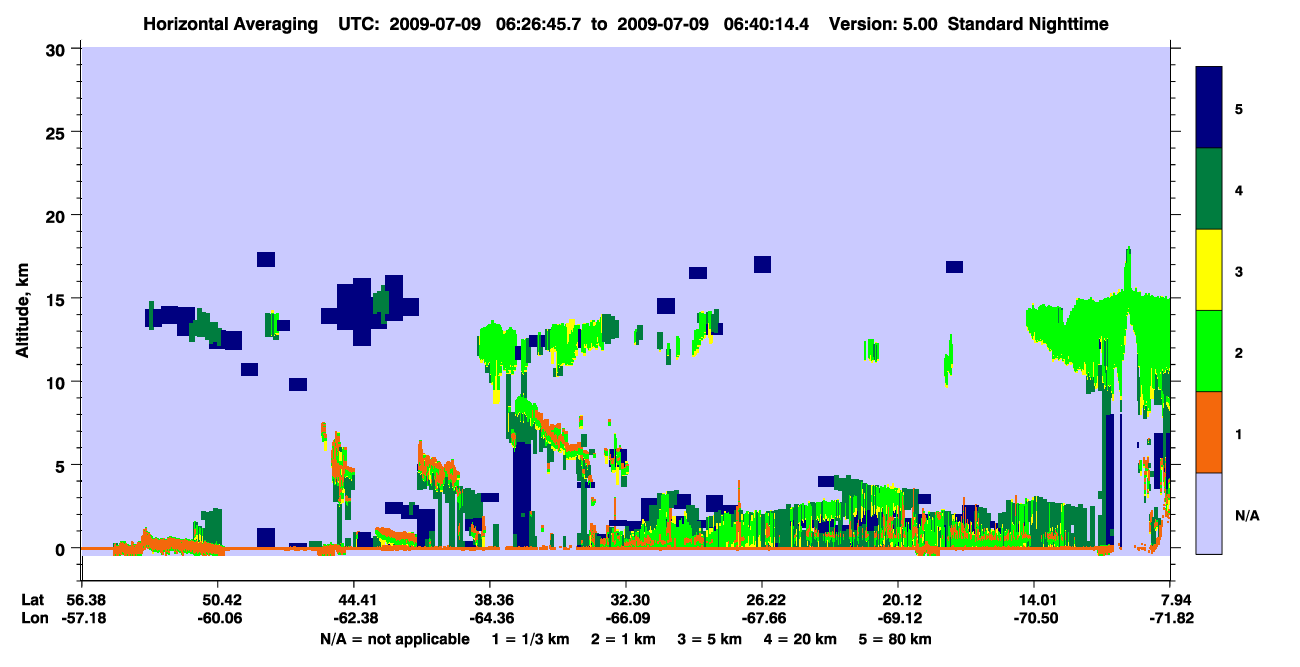Screen dimensions: 1300x667
Task: Click latitude value 26.22
Action: tap(762, 600)
